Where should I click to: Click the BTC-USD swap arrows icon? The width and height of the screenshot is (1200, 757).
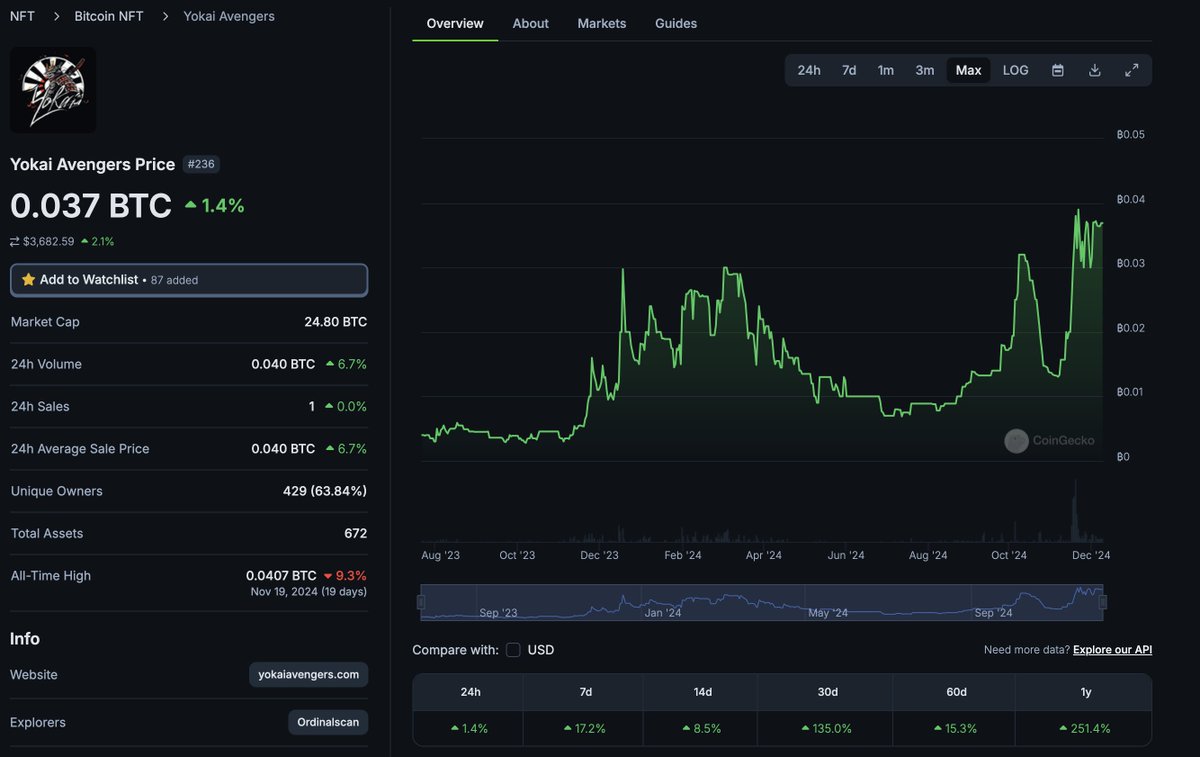coord(15,241)
